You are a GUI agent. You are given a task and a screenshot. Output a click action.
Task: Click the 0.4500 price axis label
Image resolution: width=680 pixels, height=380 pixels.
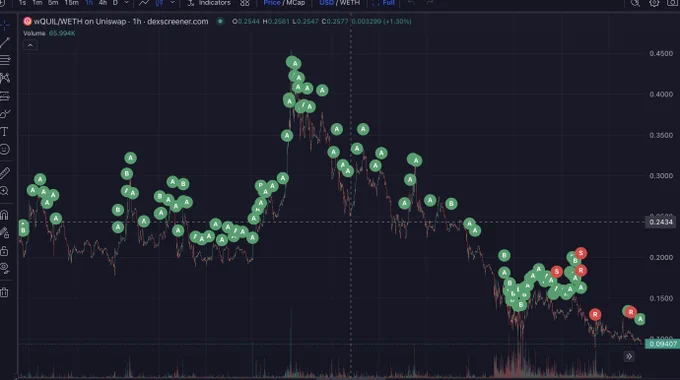(661, 53)
